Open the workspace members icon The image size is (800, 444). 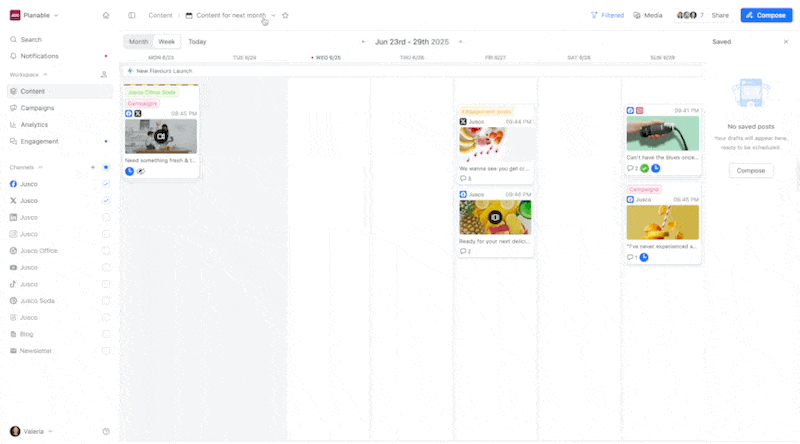click(104, 75)
